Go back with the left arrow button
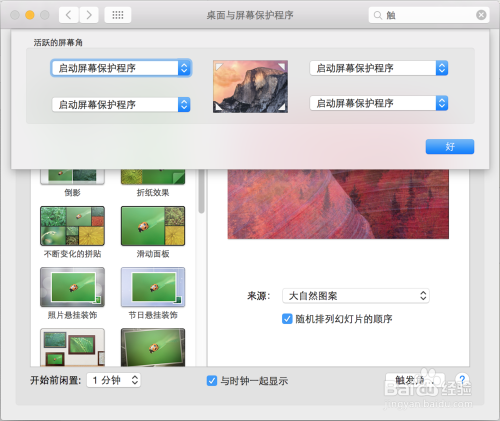 [x=69, y=15]
